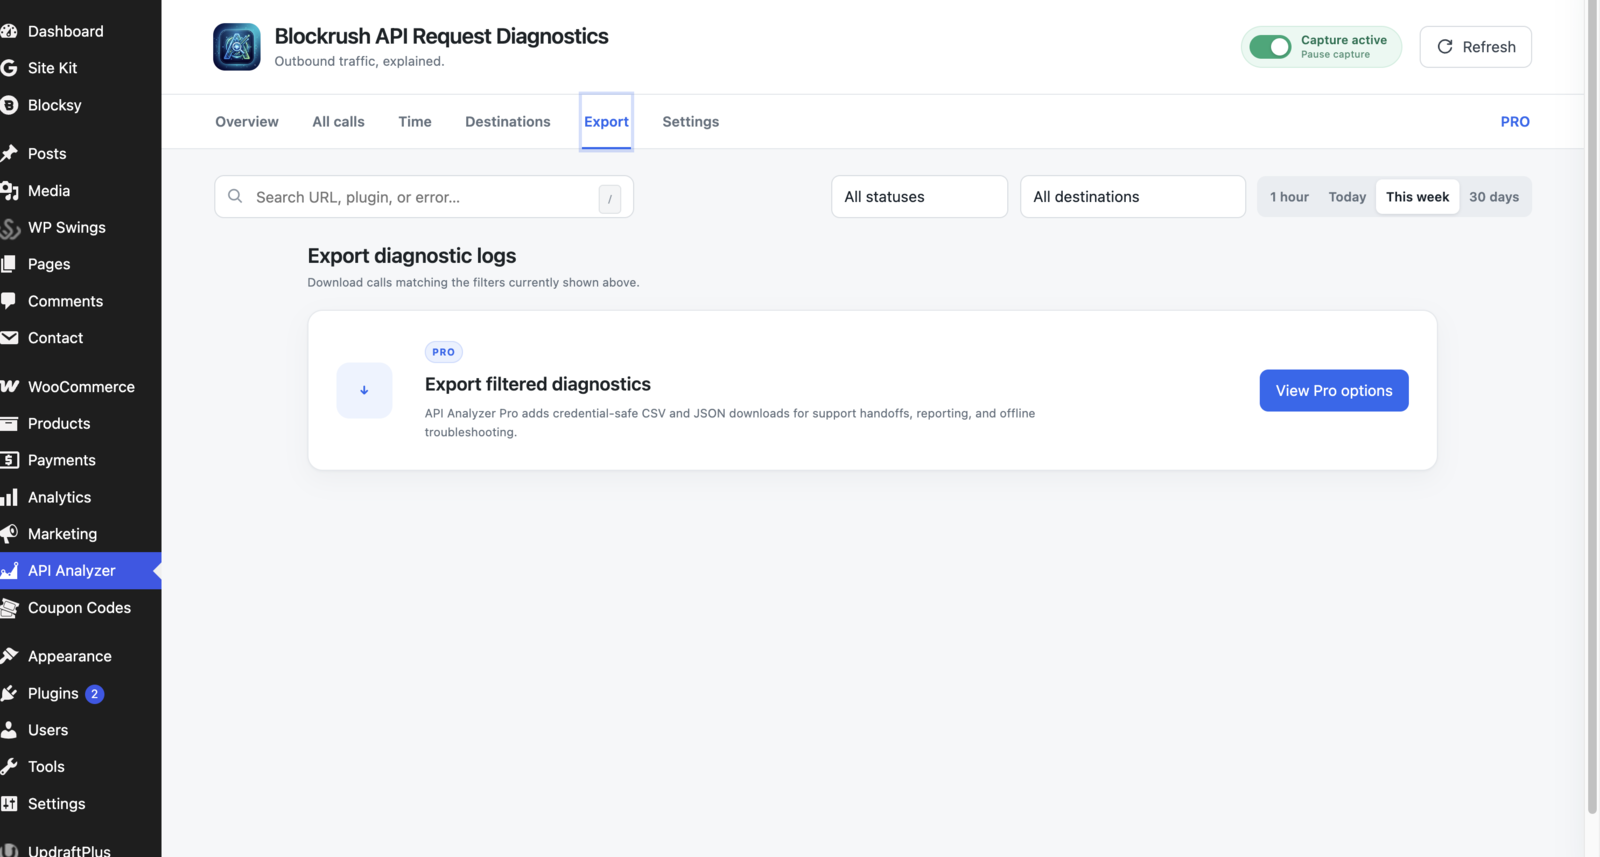Click the Posts pushpin icon
The height and width of the screenshot is (857, 1600).
coord(9,153)
